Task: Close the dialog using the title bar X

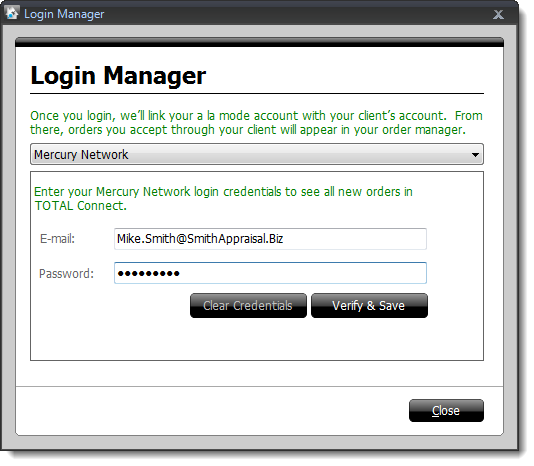Action: point(498,15)
